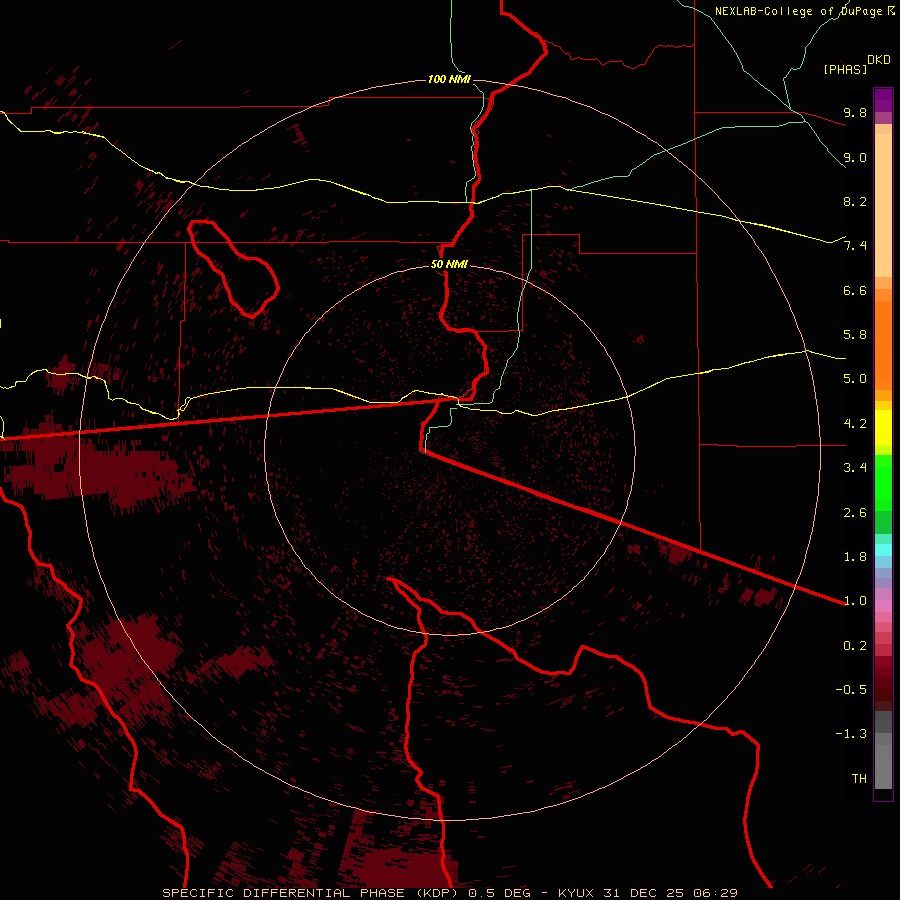
Task: Click the 1.8 scale value
Action: tap(855, 557)
